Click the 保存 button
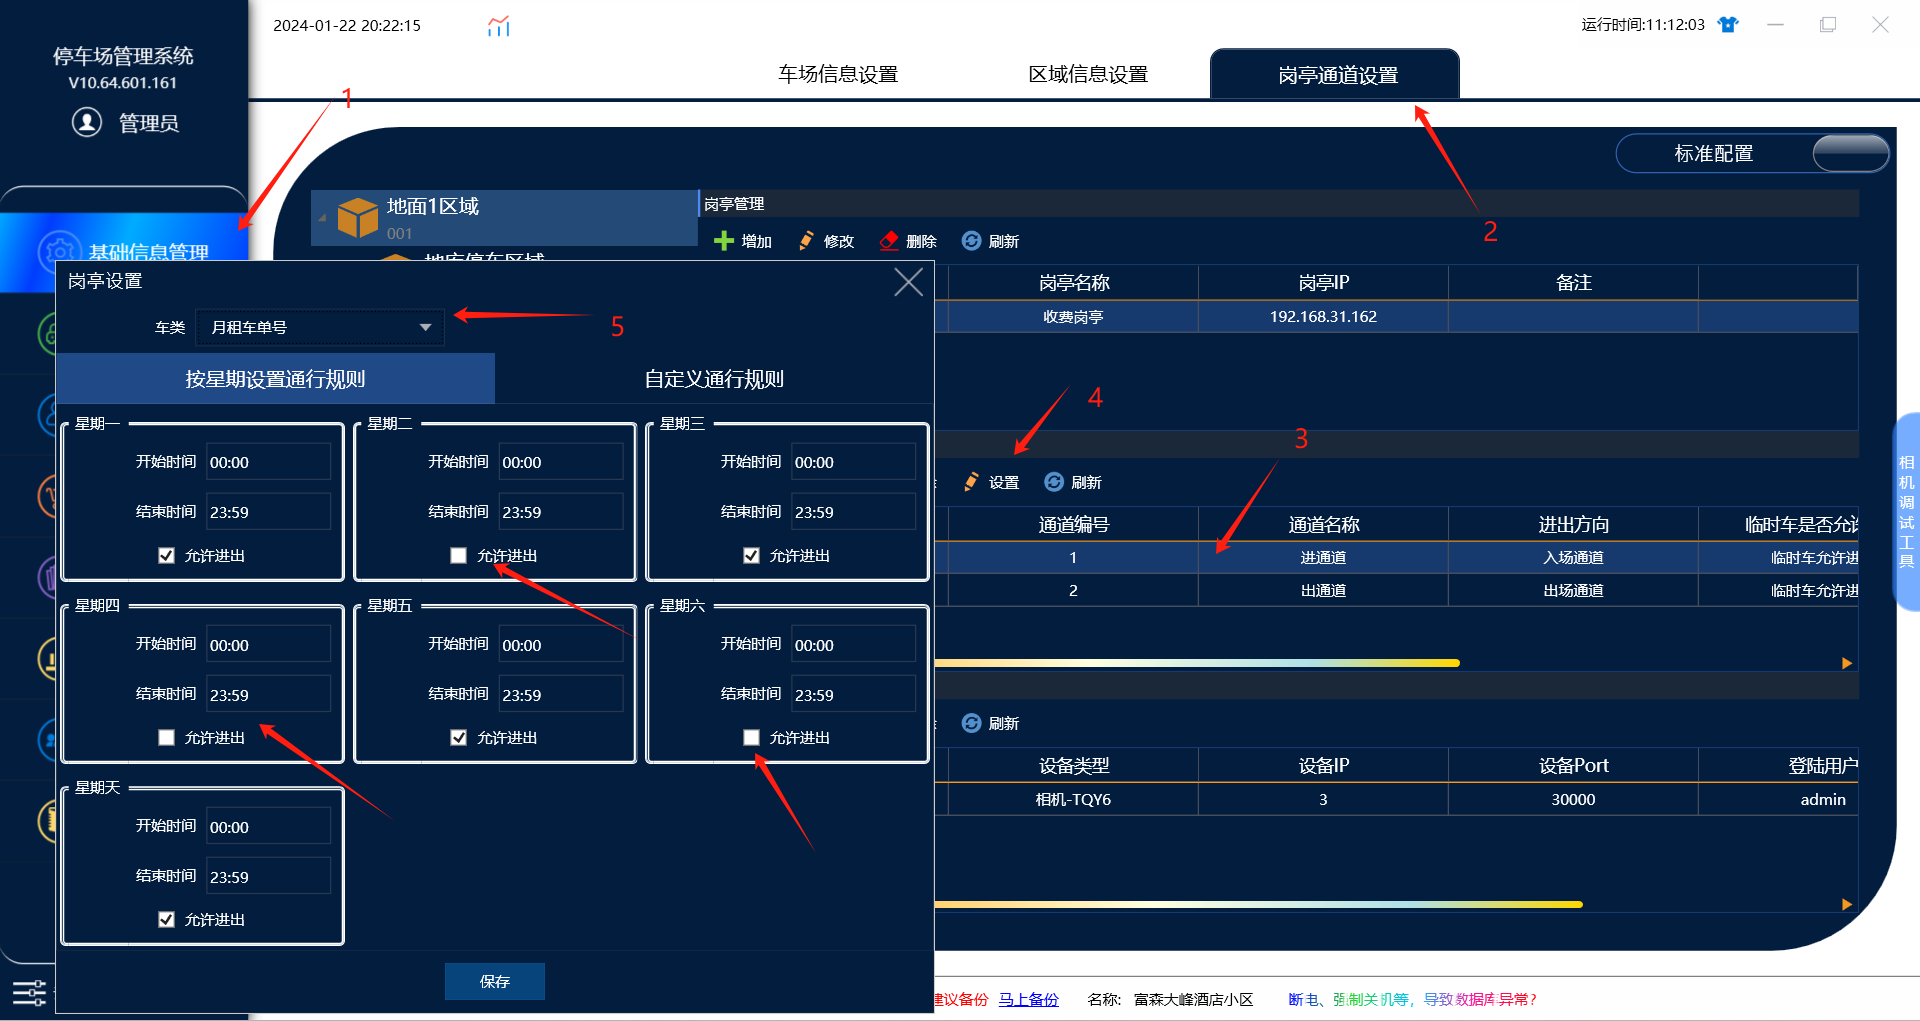 tap(495, 981)
